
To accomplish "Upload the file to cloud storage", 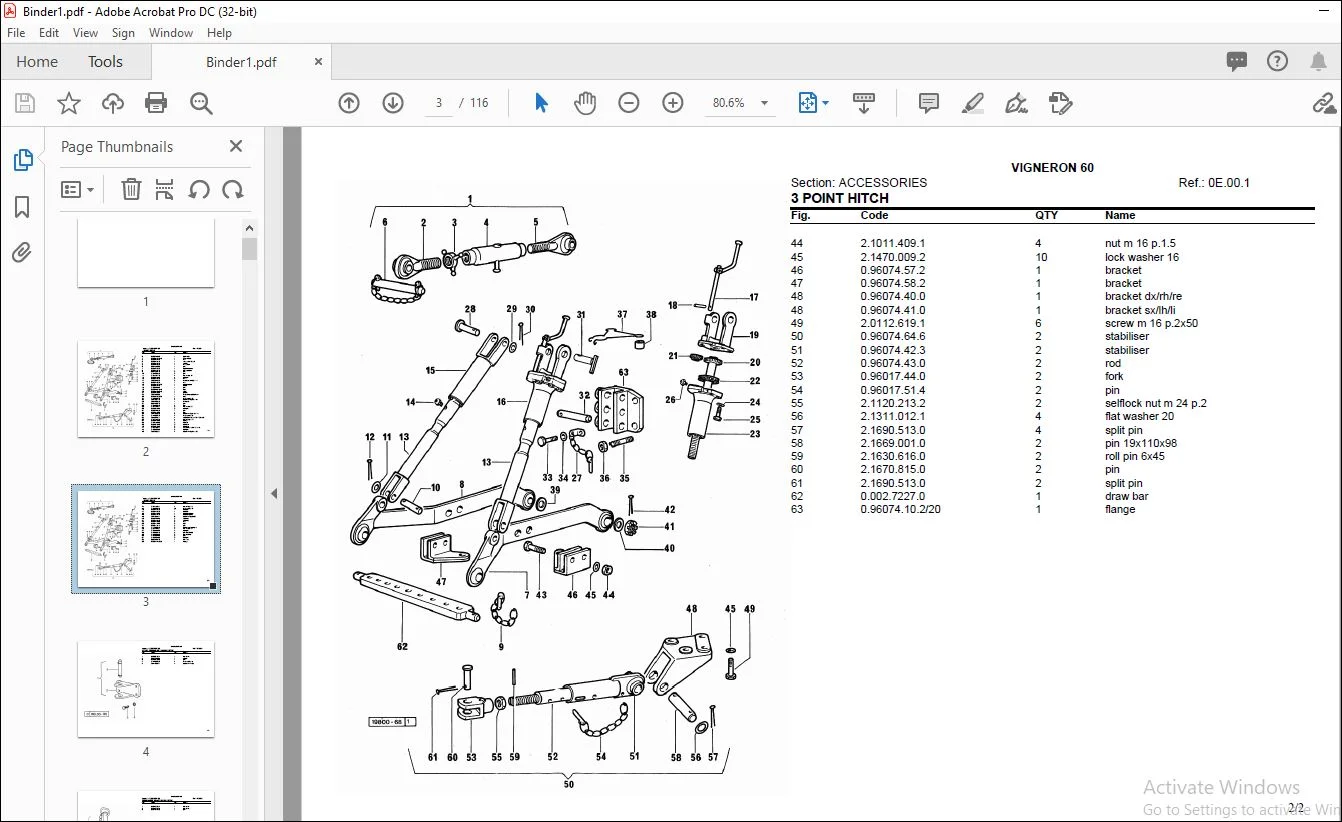I will [113, 103].
